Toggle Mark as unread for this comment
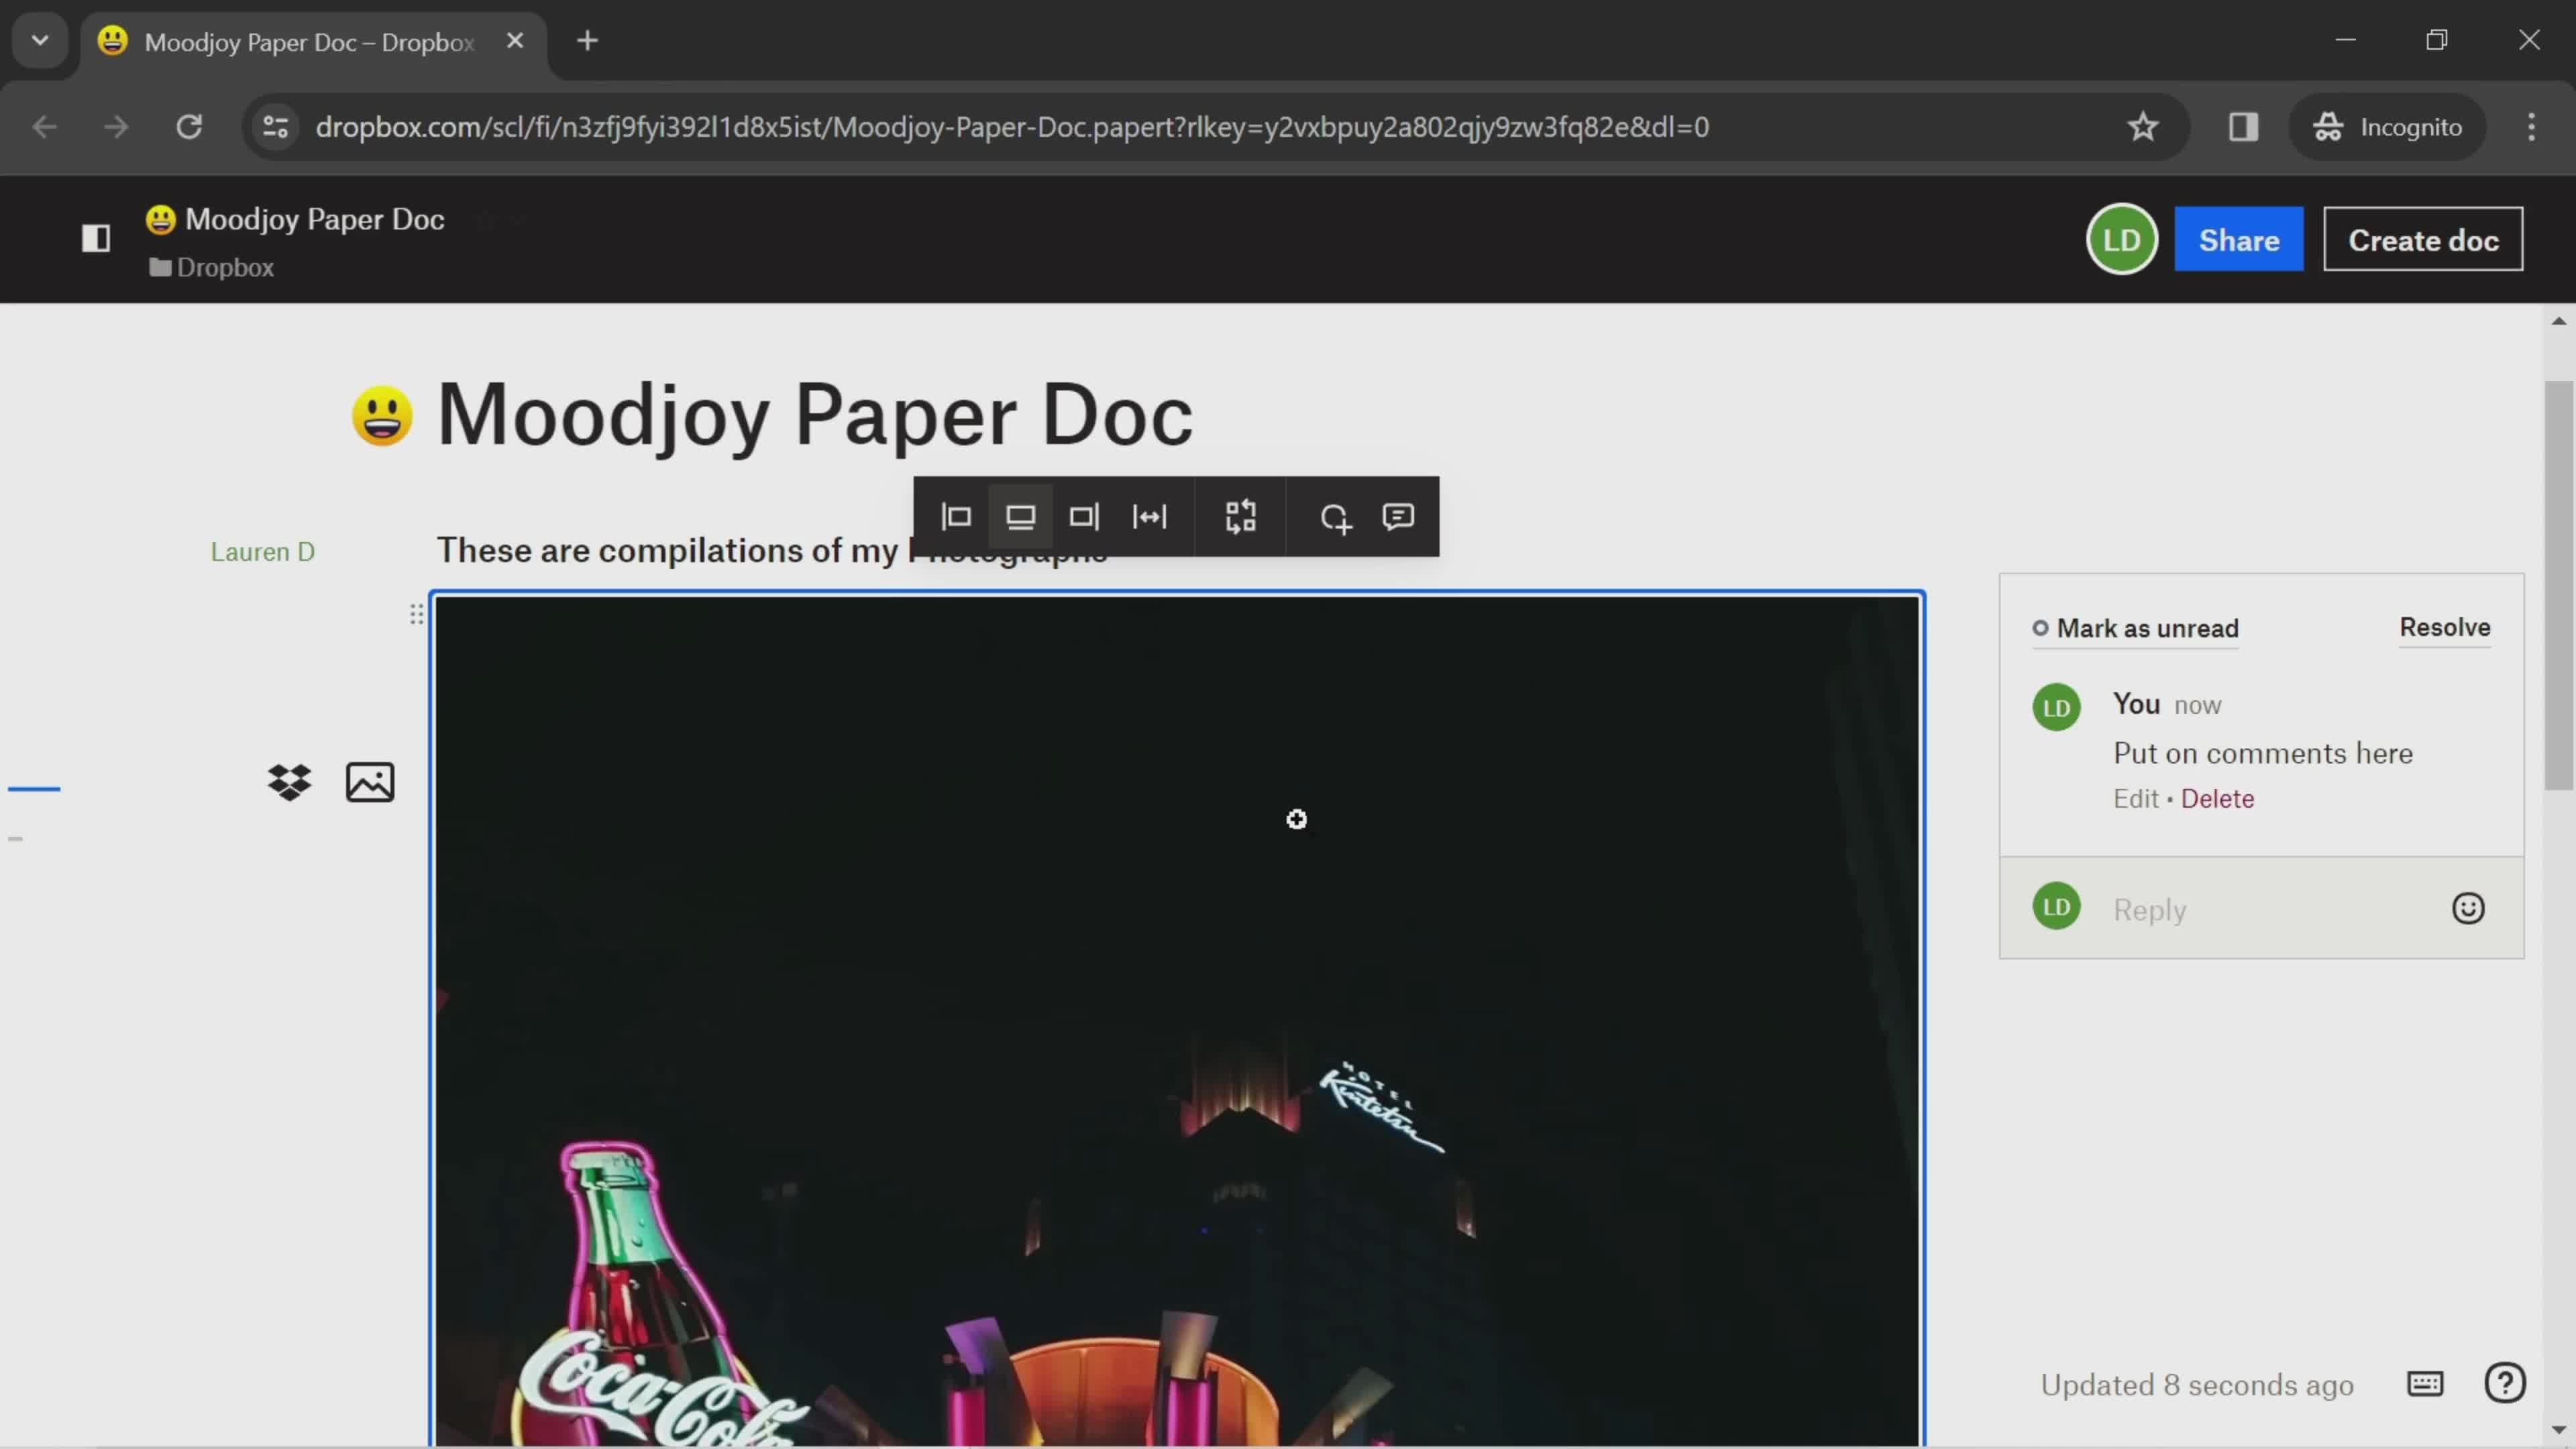The height and width of the screenshot is (1449, 2576). [2135, 627]
